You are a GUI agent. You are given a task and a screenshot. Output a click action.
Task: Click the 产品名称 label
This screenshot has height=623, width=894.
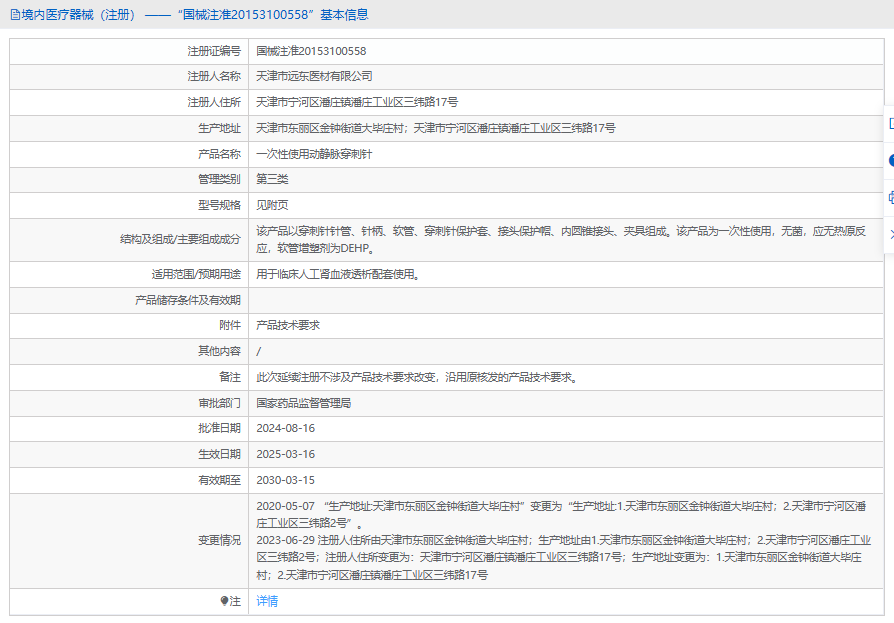220,154
